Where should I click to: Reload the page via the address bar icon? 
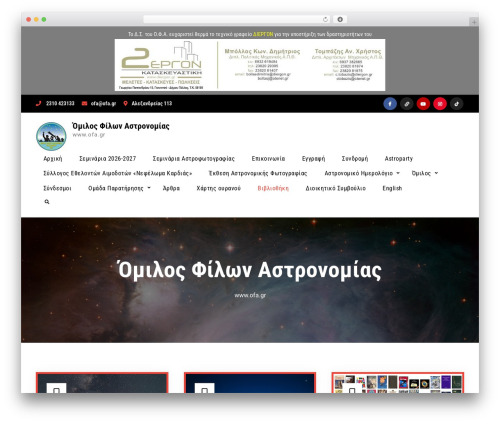pyautogui.click(x=325, y=19)
